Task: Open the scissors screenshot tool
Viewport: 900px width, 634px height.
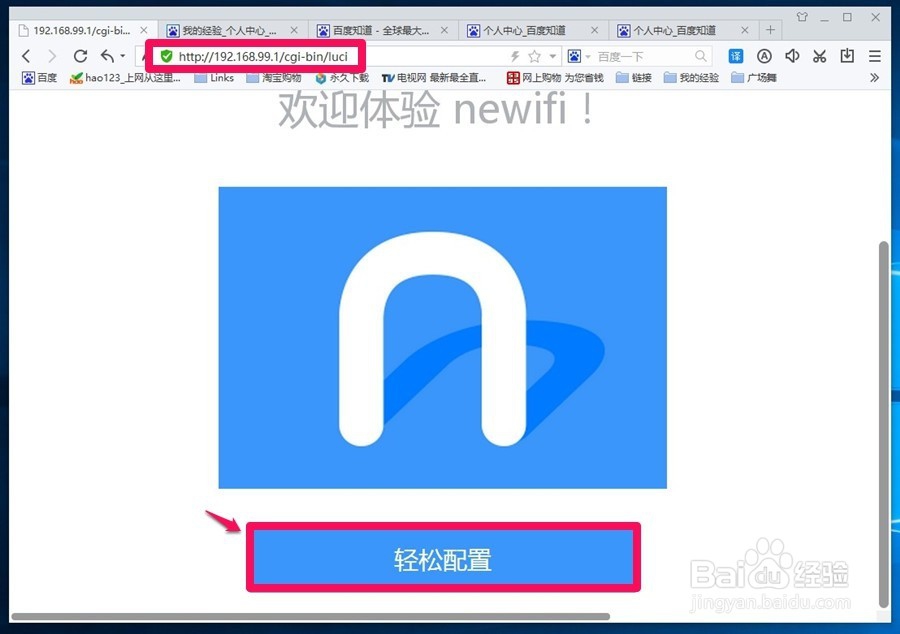Action: (820, 56)
